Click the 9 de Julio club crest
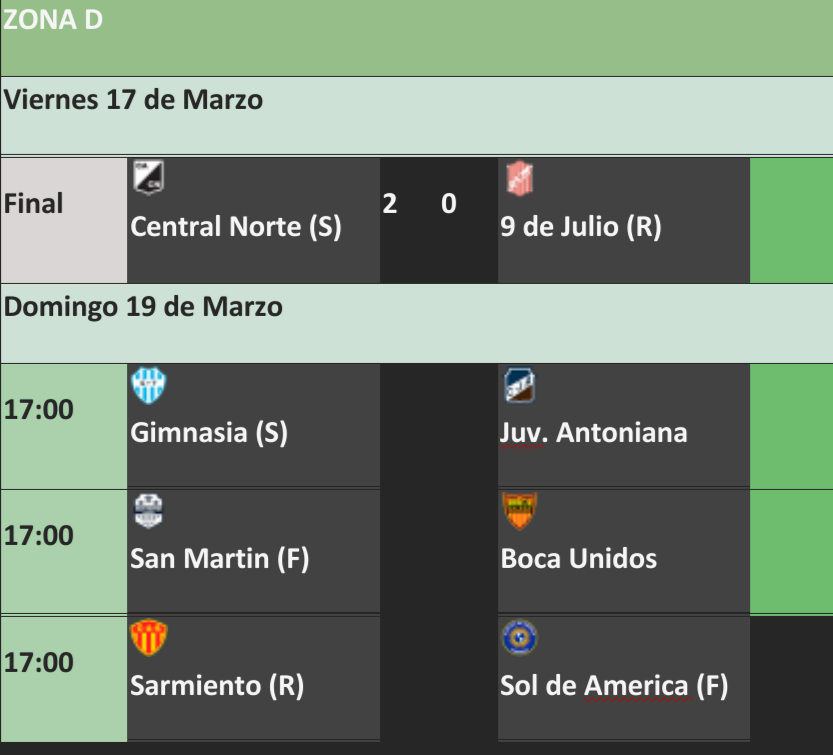833x755 pixels. (520, 179)
